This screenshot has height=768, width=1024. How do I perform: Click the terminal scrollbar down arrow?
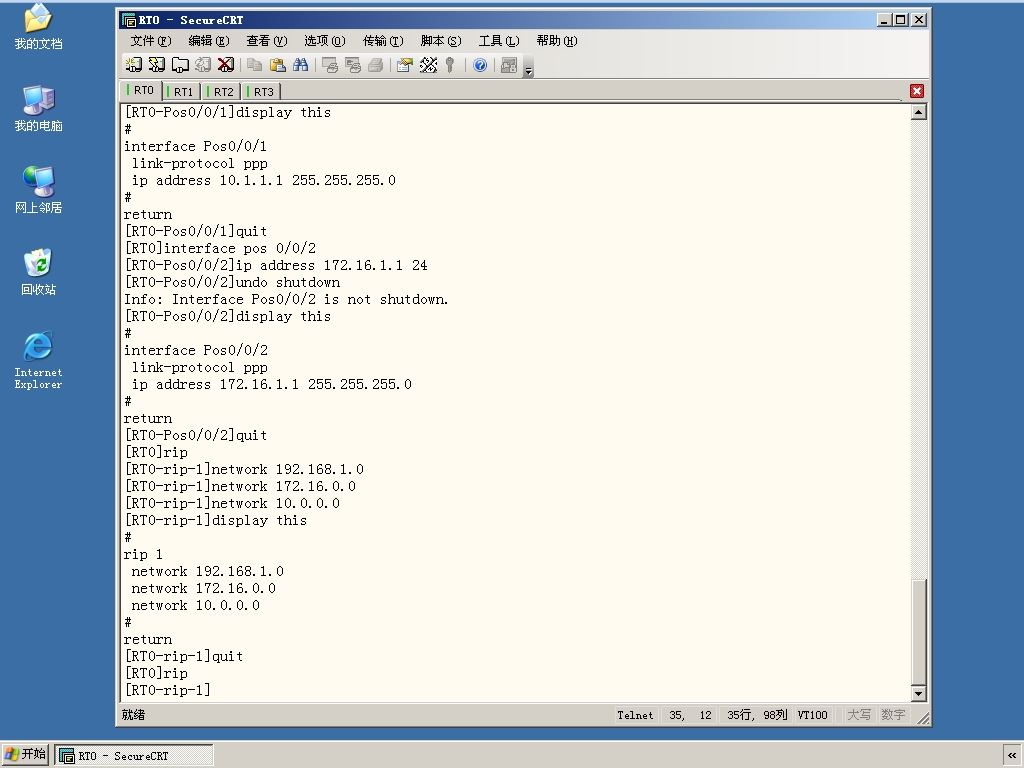coord(918,694)
